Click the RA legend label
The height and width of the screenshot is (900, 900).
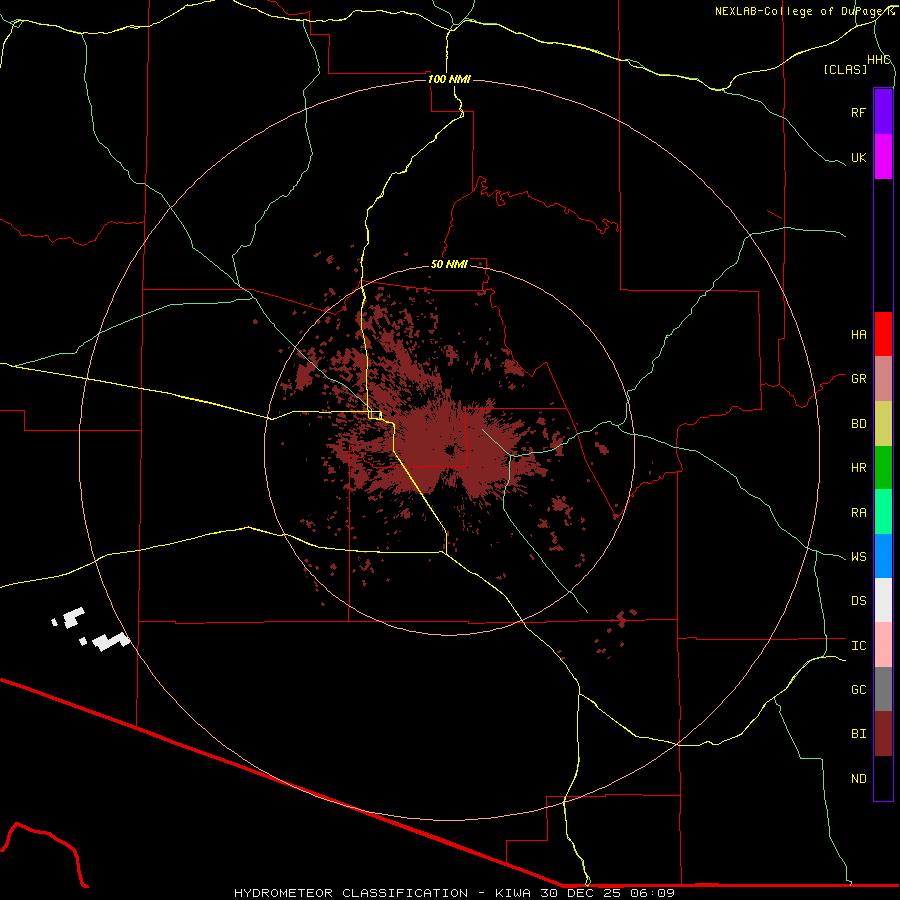click(x=858, y=513)
